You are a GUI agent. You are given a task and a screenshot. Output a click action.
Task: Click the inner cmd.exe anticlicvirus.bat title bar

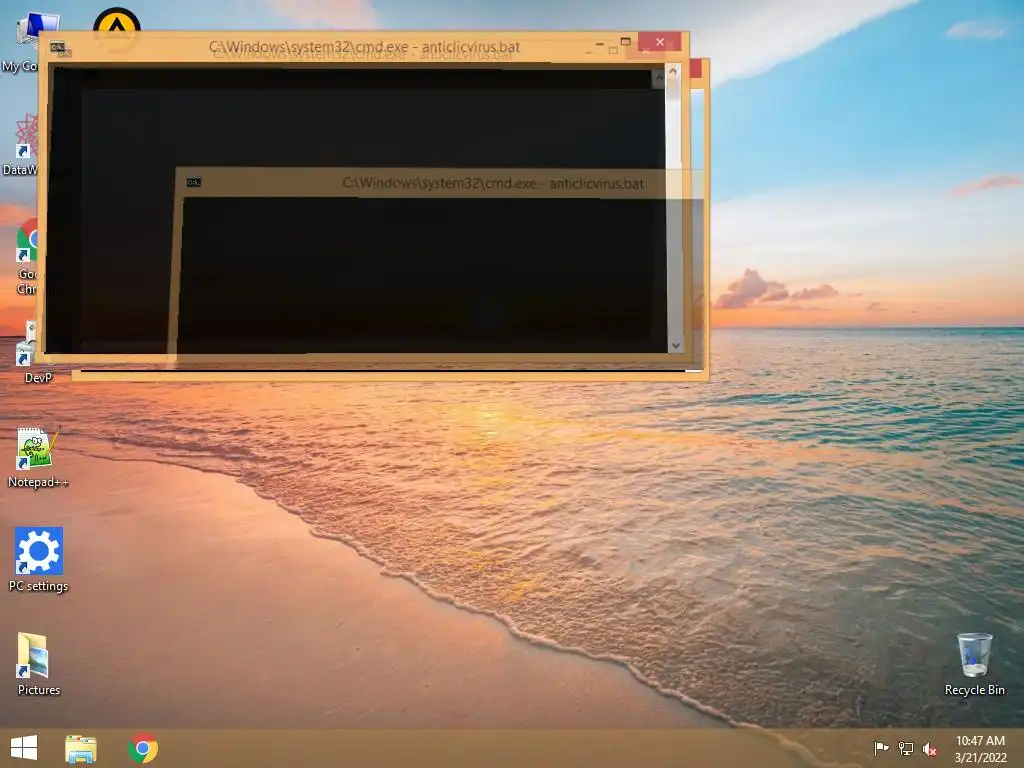(493, 183)
